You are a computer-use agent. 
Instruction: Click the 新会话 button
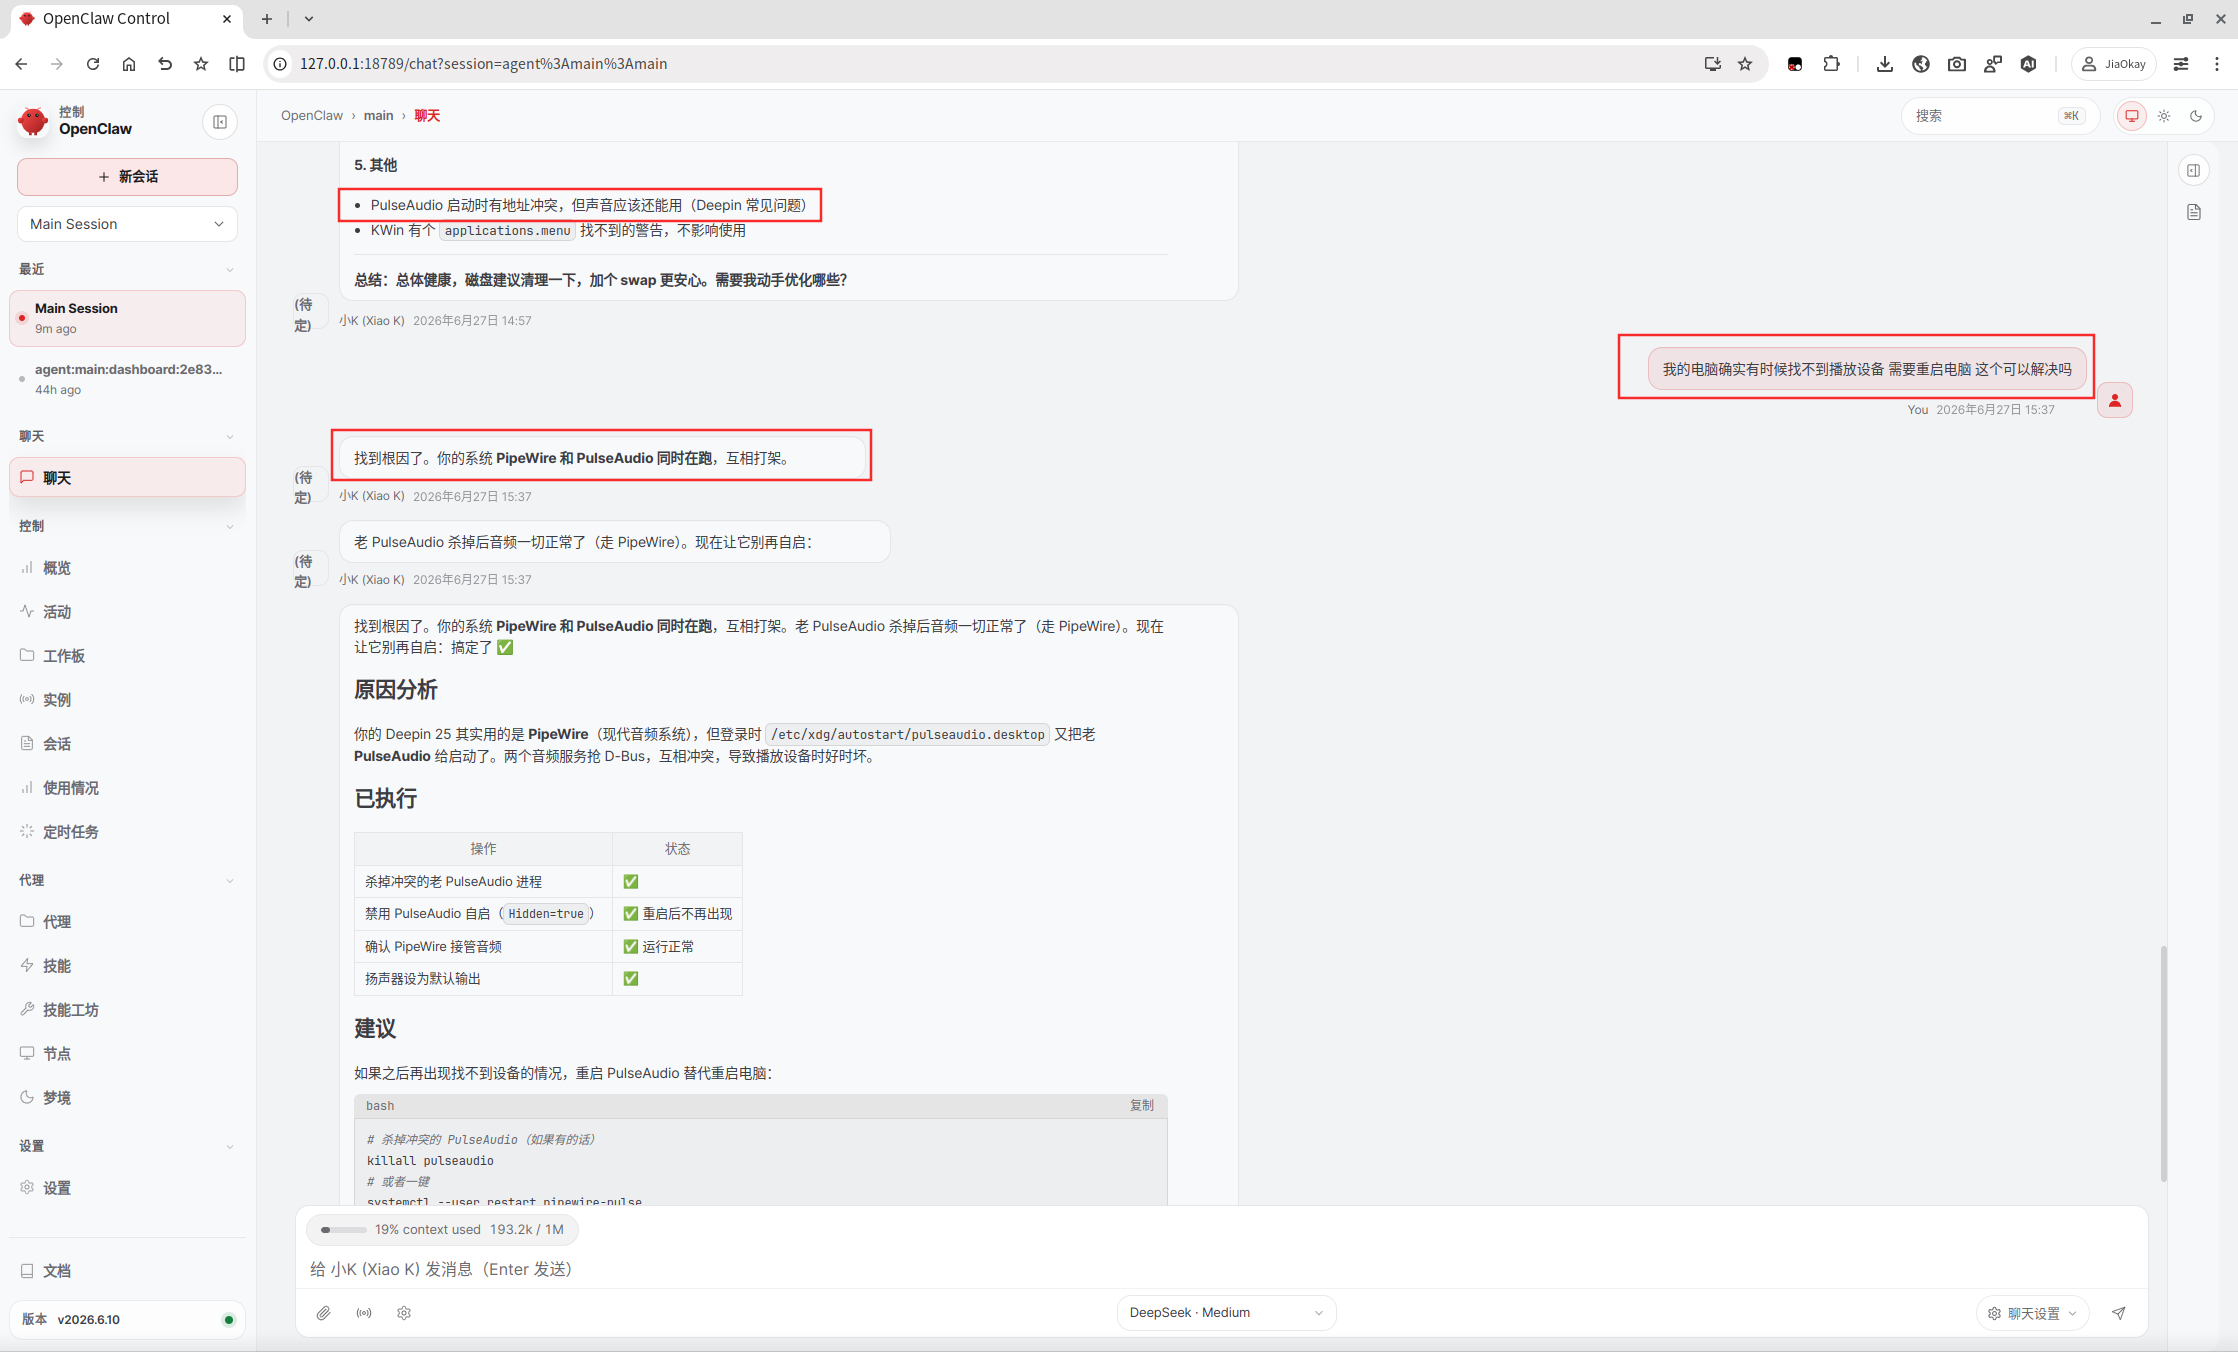127,177
